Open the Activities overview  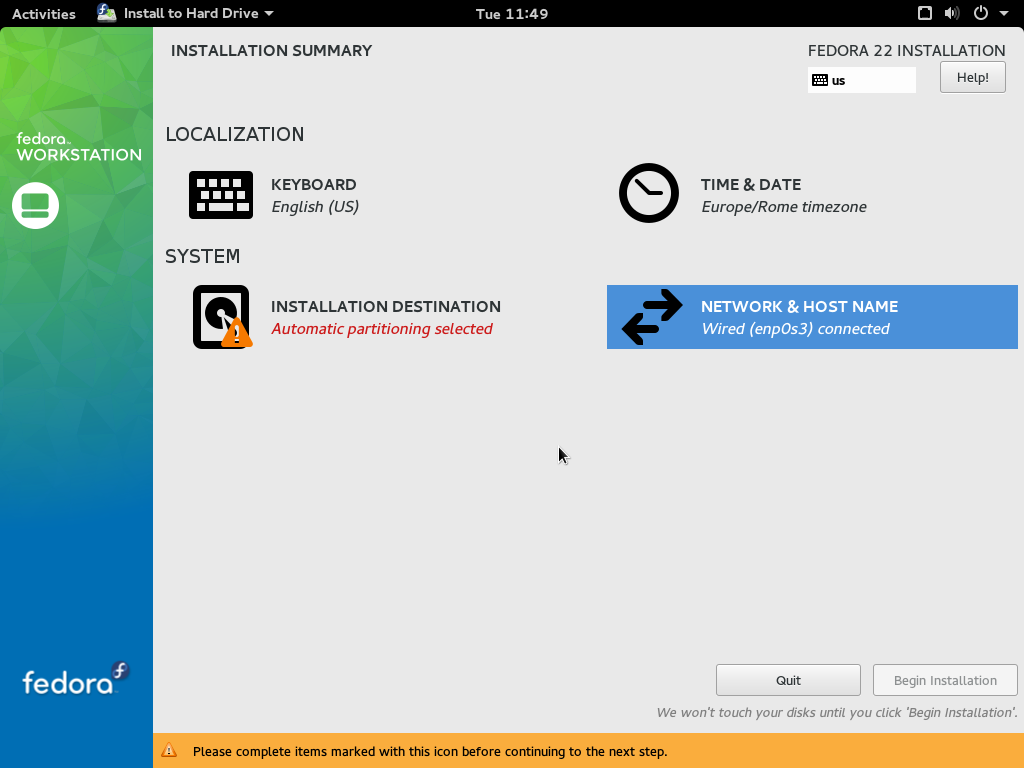coord(43,13)
